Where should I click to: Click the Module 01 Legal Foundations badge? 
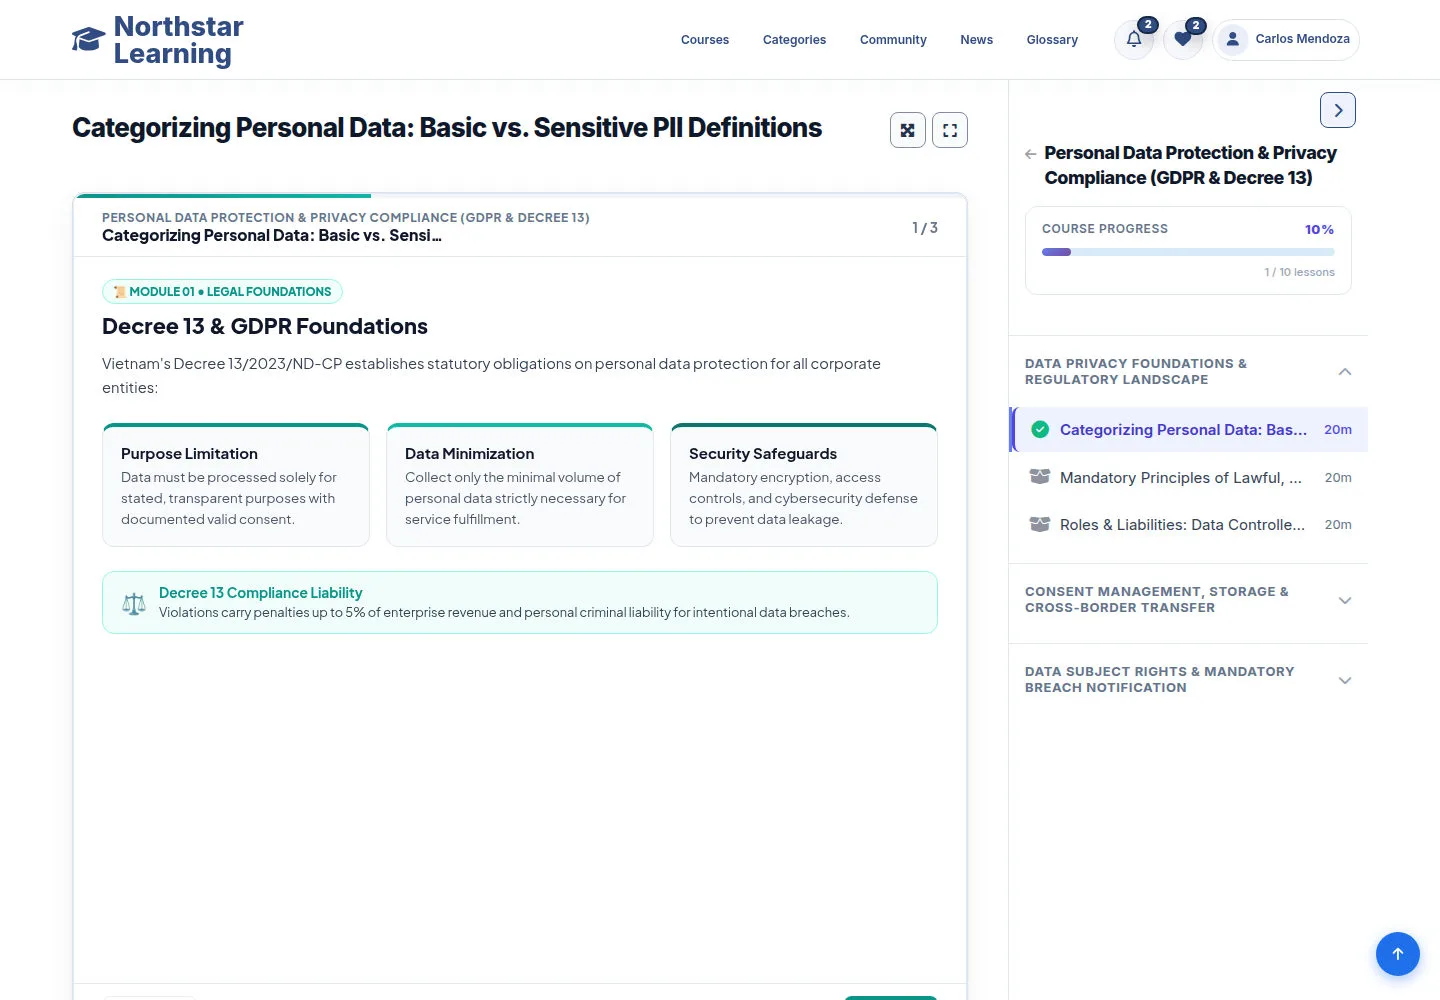[222, 291]
